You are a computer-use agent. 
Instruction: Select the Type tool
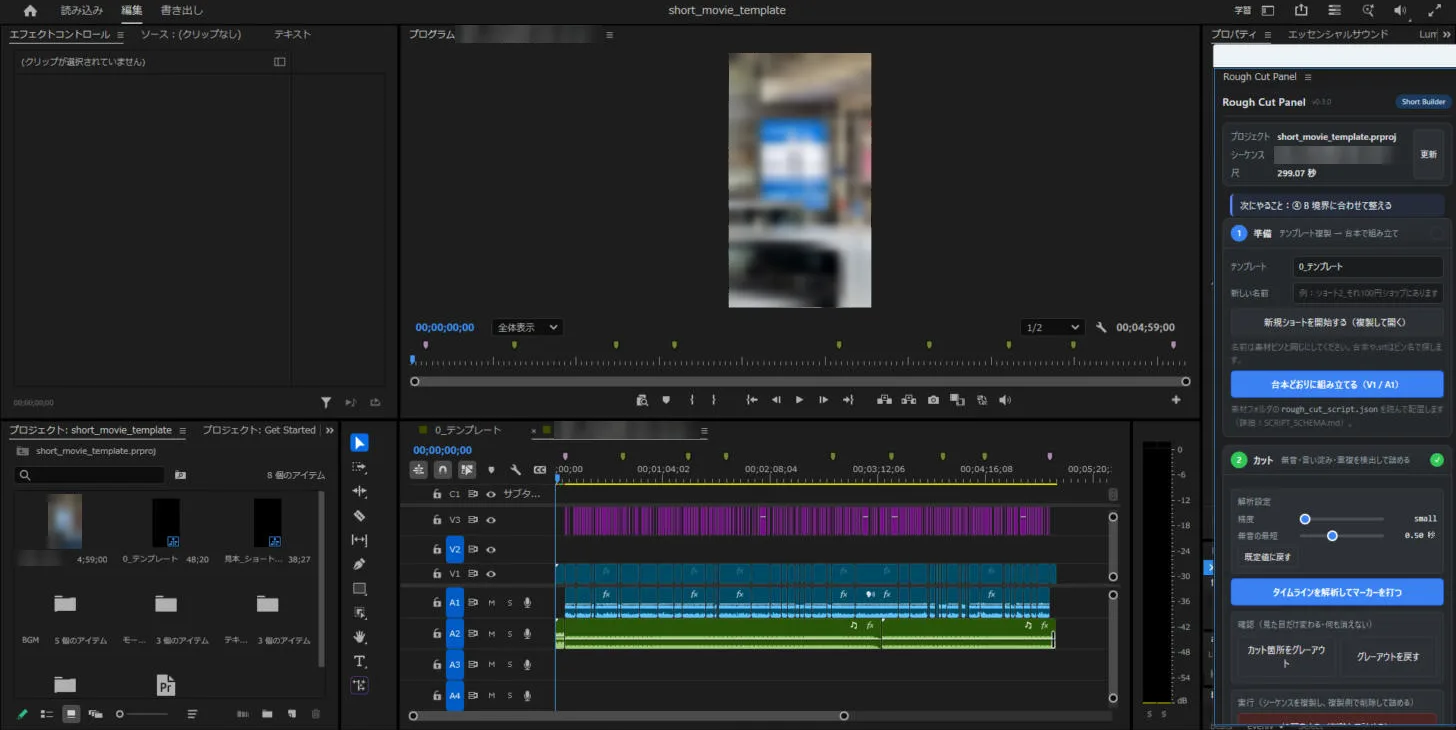tap(360, 661)
